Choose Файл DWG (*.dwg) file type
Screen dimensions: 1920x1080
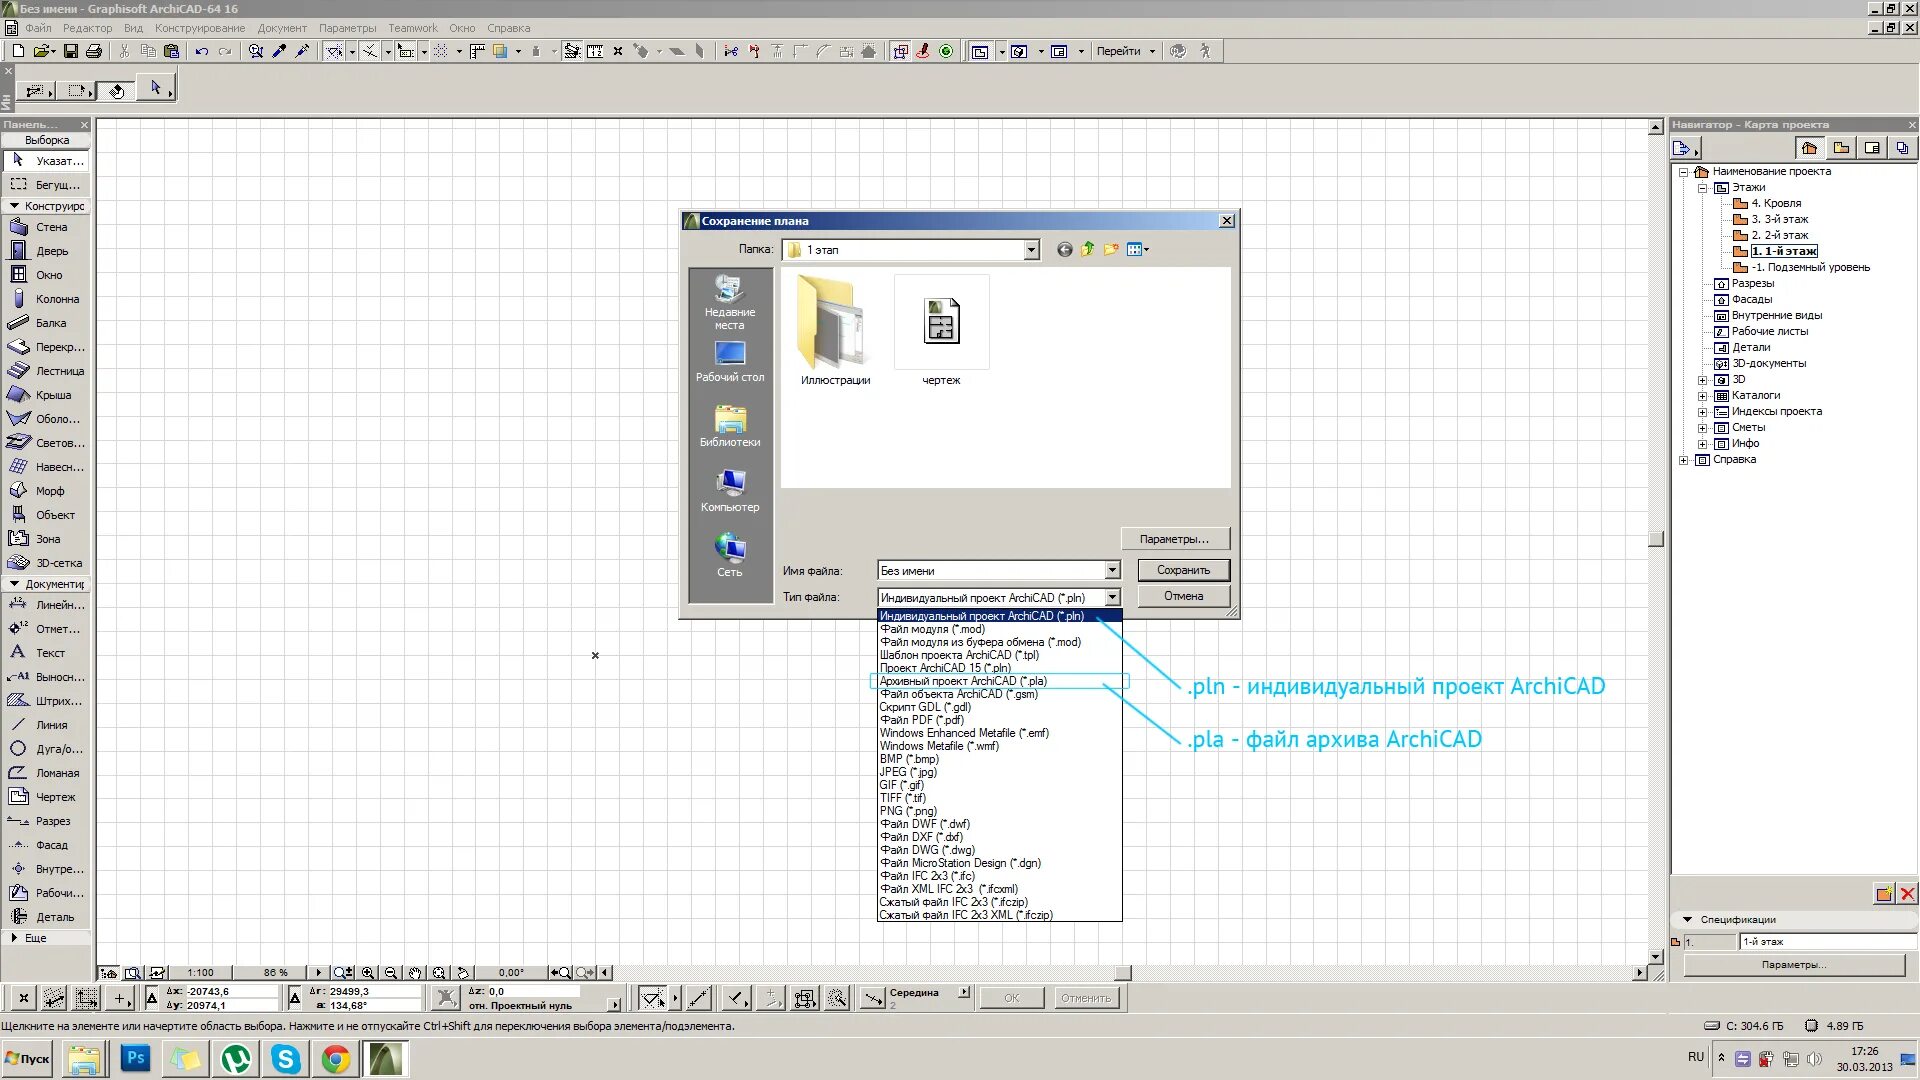pos(1000,850)
